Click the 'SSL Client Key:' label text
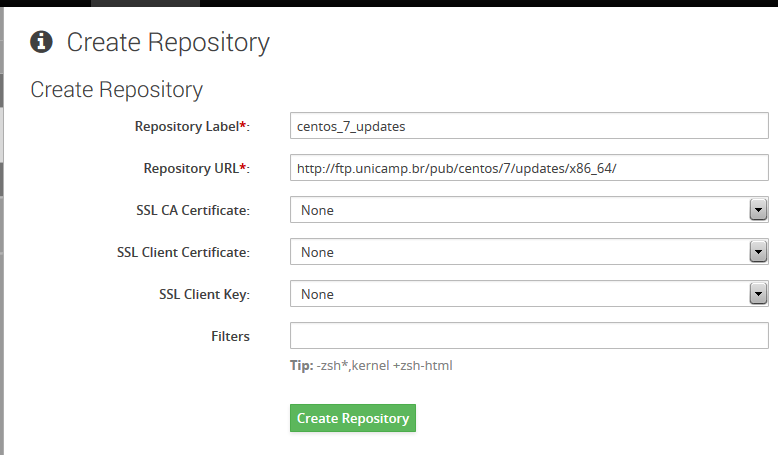This screenshot has height=455, width=778. pyautogui.click(x=204, y=295)
